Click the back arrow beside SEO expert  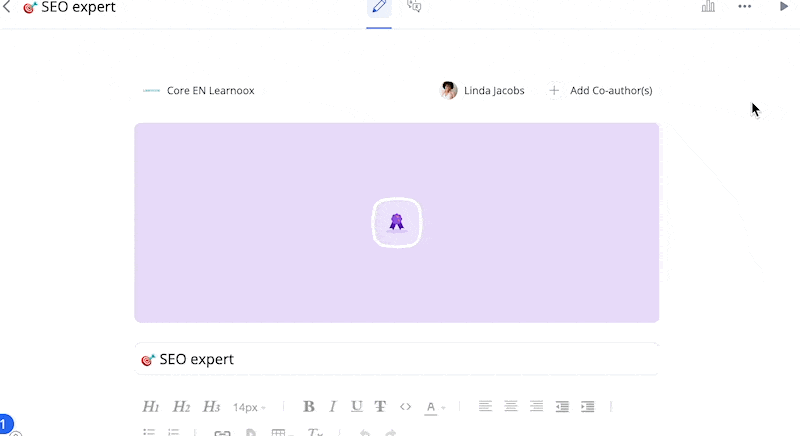8,7
